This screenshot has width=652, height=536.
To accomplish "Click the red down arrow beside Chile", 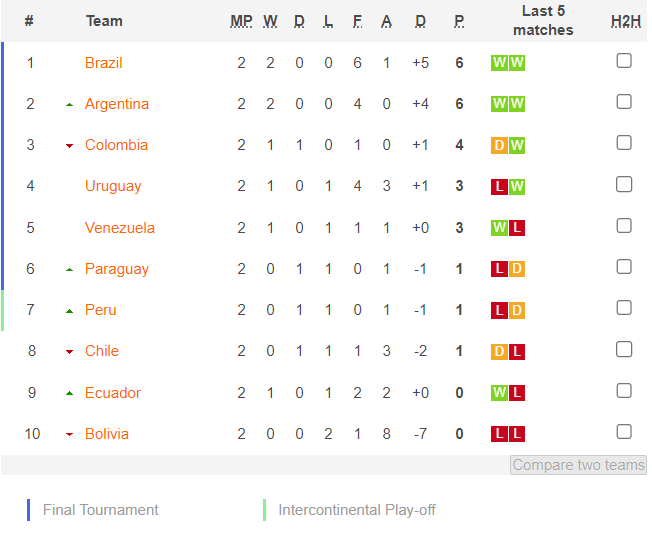I will (x=69, y=352).
